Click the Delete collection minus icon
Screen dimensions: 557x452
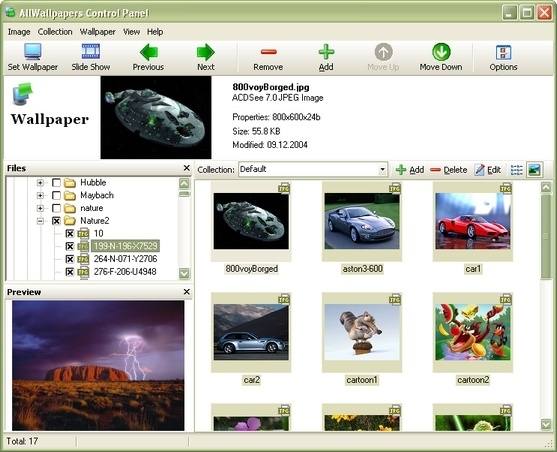(435, 170)
